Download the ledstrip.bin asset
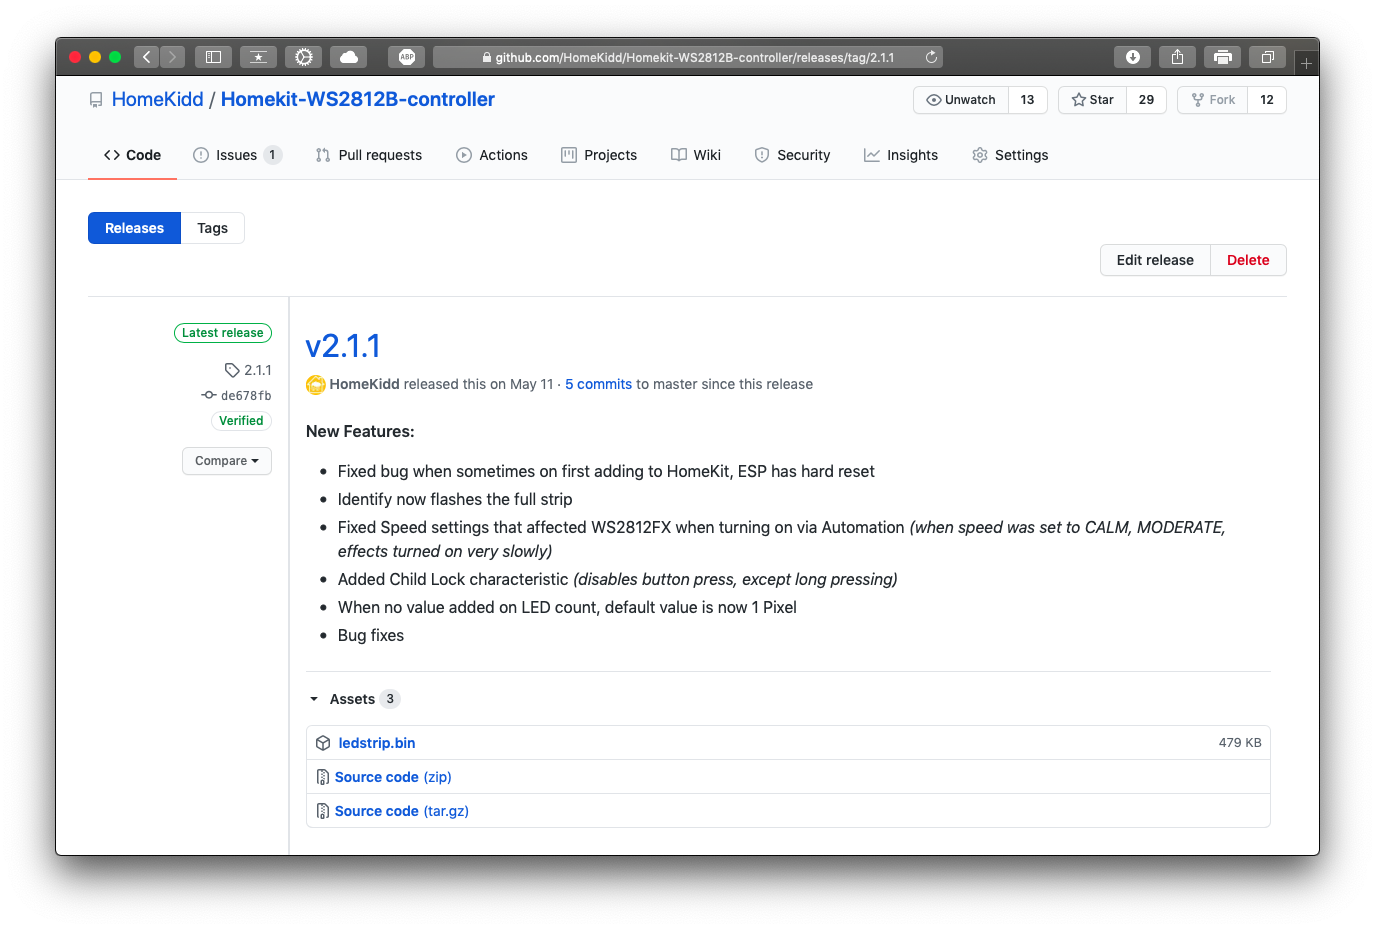Screen dimensions: 1375x929 click(377, 743)
